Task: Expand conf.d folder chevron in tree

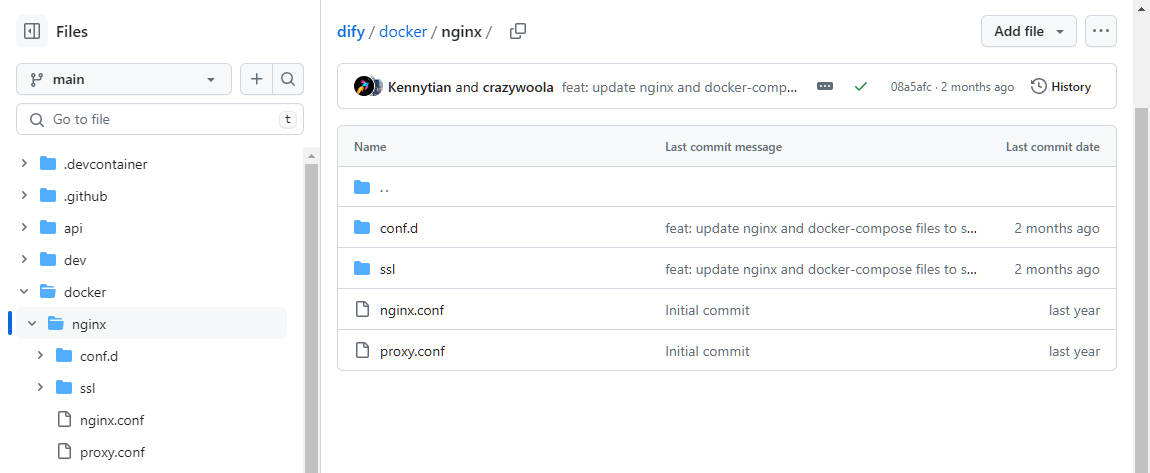Action: click(40, 356)
